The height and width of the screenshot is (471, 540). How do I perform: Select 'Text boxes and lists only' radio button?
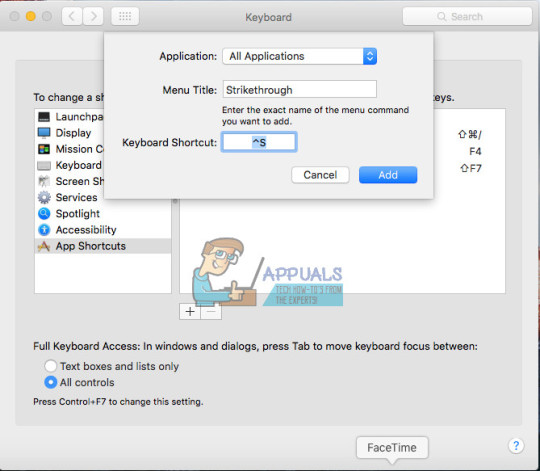pyautogui.click(x=50, y=366)
